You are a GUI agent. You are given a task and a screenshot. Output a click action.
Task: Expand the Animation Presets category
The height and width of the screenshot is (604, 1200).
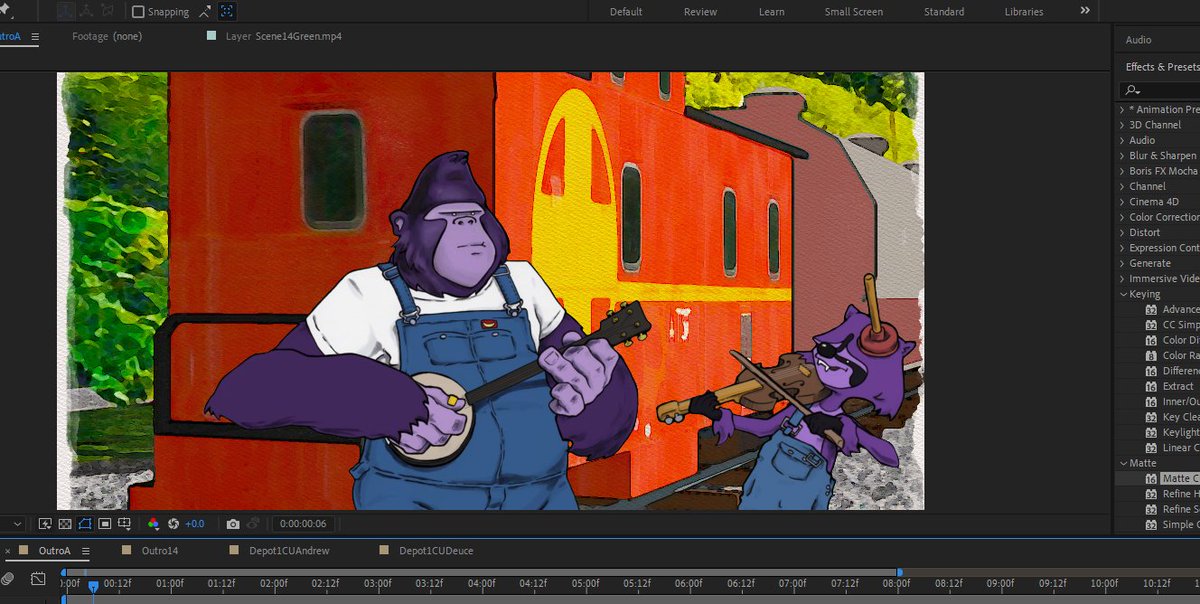click(1121, 110)
